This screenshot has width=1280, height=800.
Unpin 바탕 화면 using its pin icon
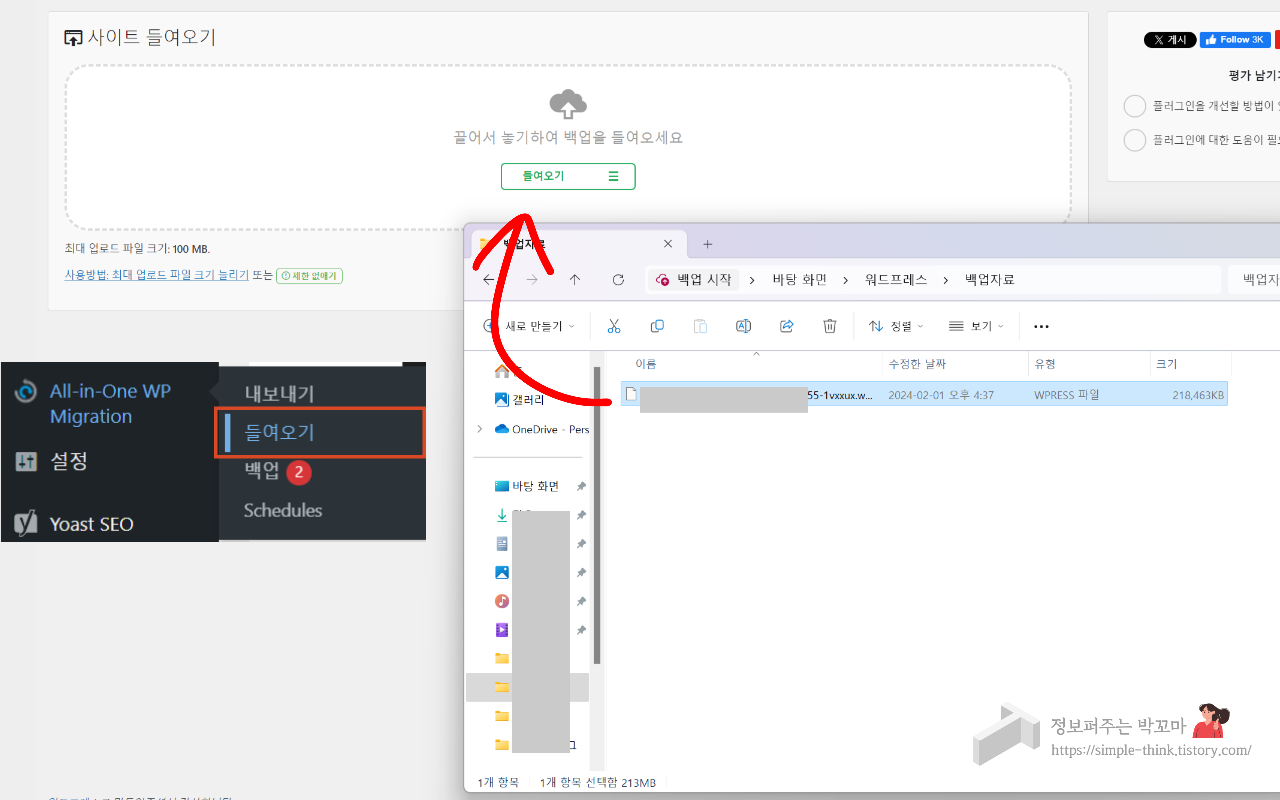point(581,486)
